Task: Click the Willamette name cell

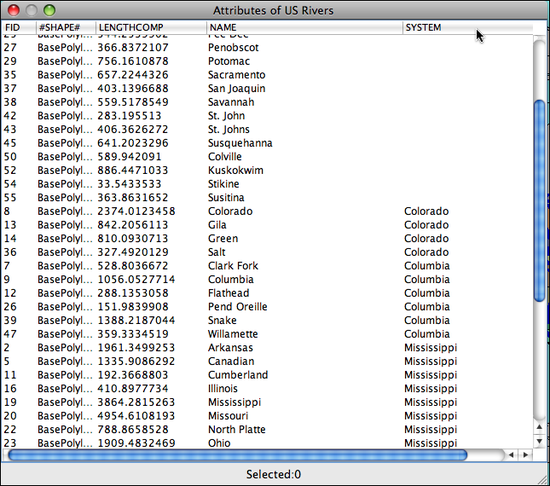Action: pos(233,334)
